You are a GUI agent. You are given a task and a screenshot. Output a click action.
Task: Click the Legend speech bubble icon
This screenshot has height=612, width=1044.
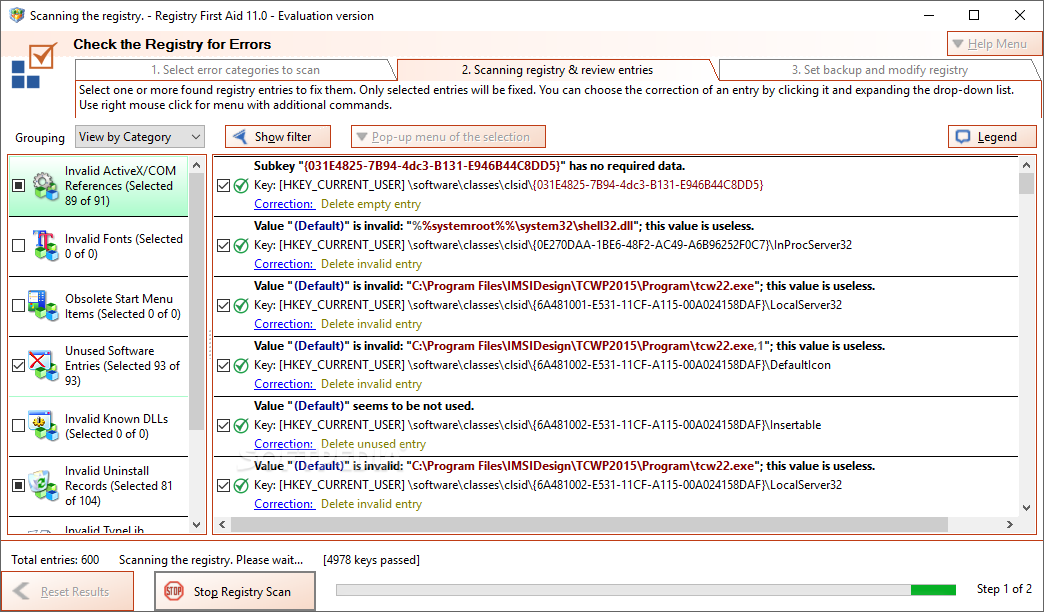point(963,137)
